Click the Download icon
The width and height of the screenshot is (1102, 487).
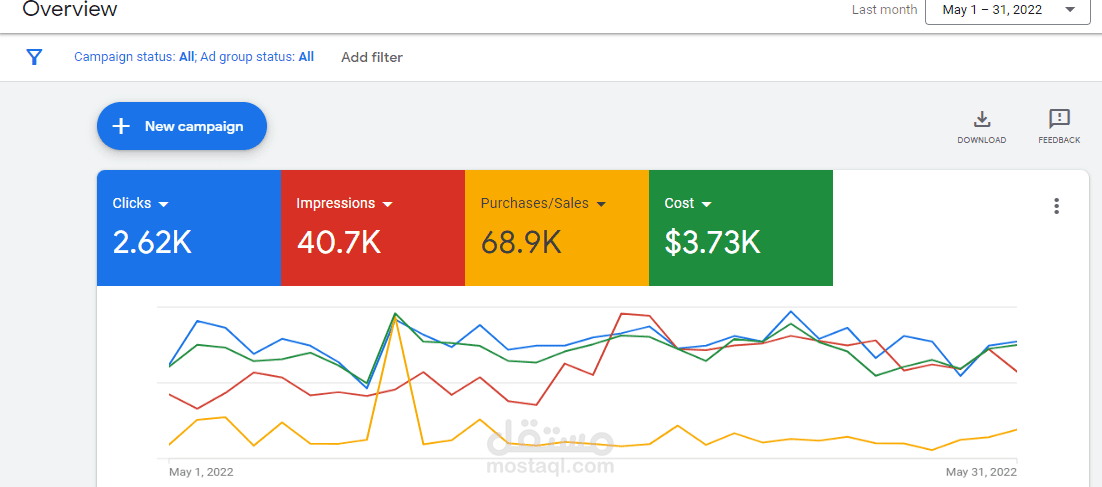[x=982, y=120]
